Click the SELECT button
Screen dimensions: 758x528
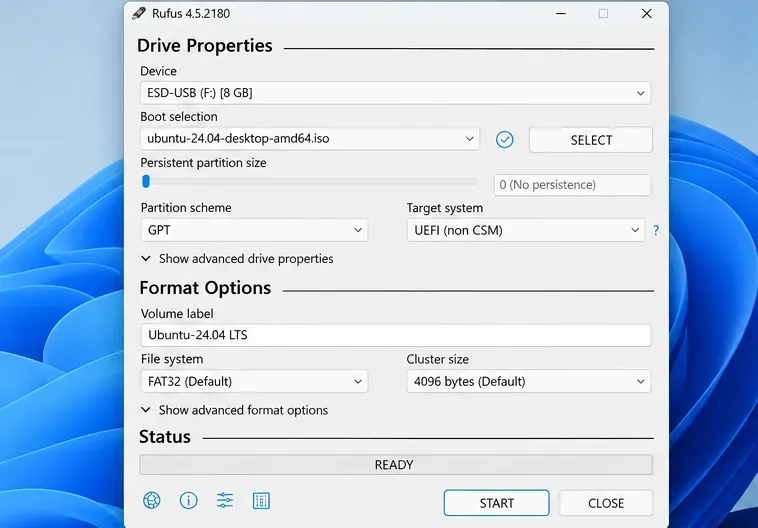click(x=591, y=140)
